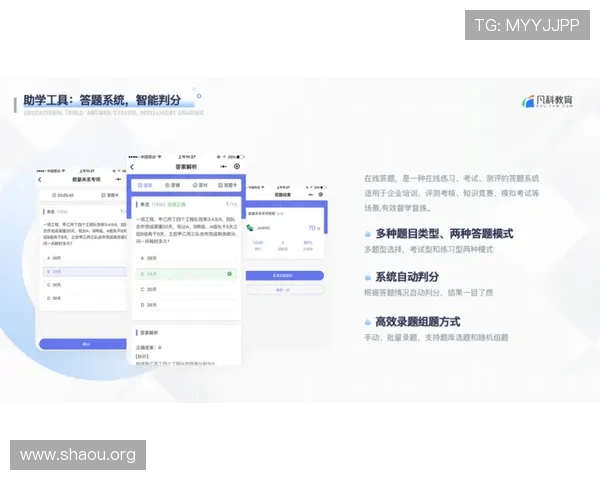Viewport: 600px width, 480px height.
Task: Open more menu dots in right phone header
Action: (310, 194)
